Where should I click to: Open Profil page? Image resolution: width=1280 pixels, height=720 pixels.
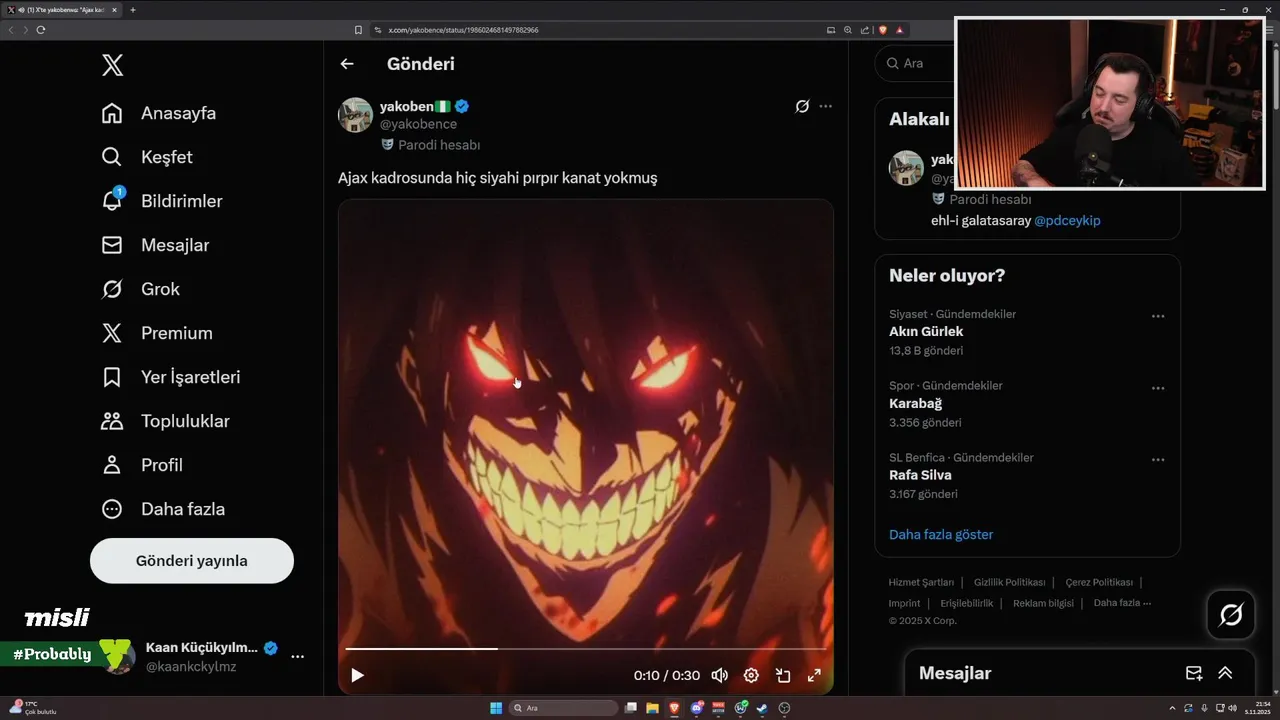click(142, 465)
